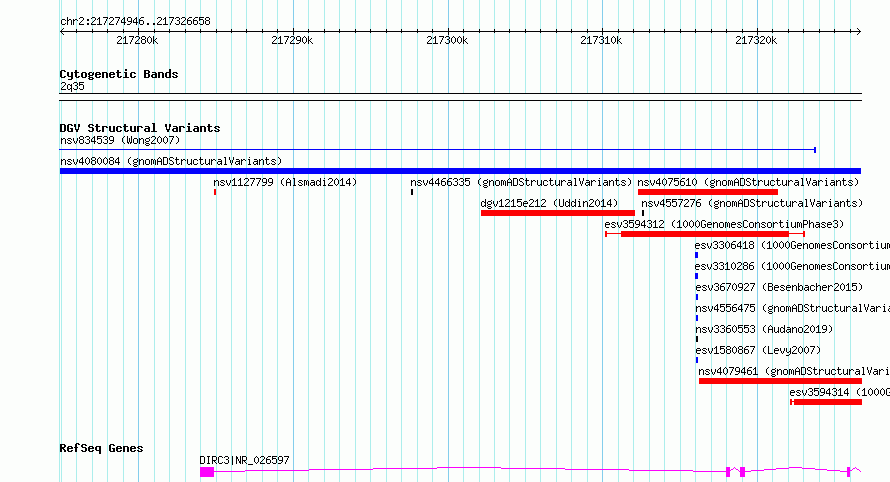Click the 217310k ruler tick label
Viewport: 890px width, 482px height.
pyautogui.click(x=601, y=40)
